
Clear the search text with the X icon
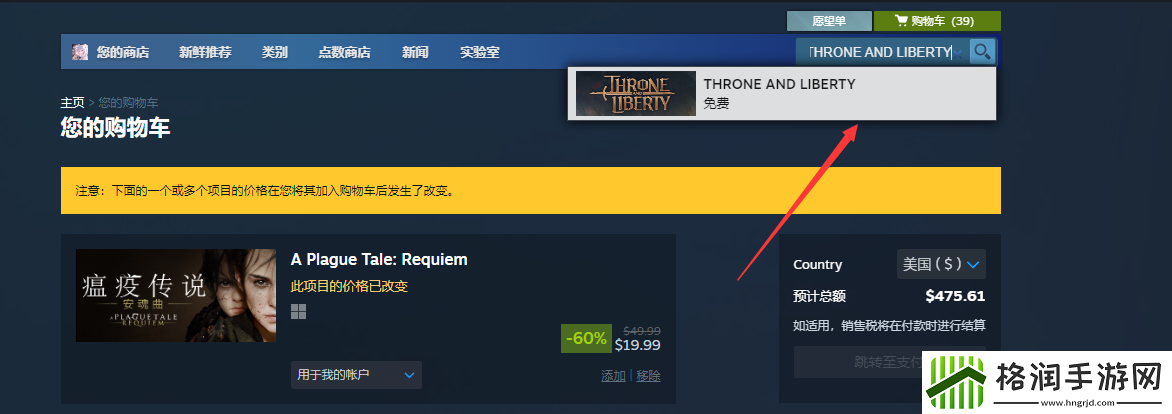coord(959,53)
